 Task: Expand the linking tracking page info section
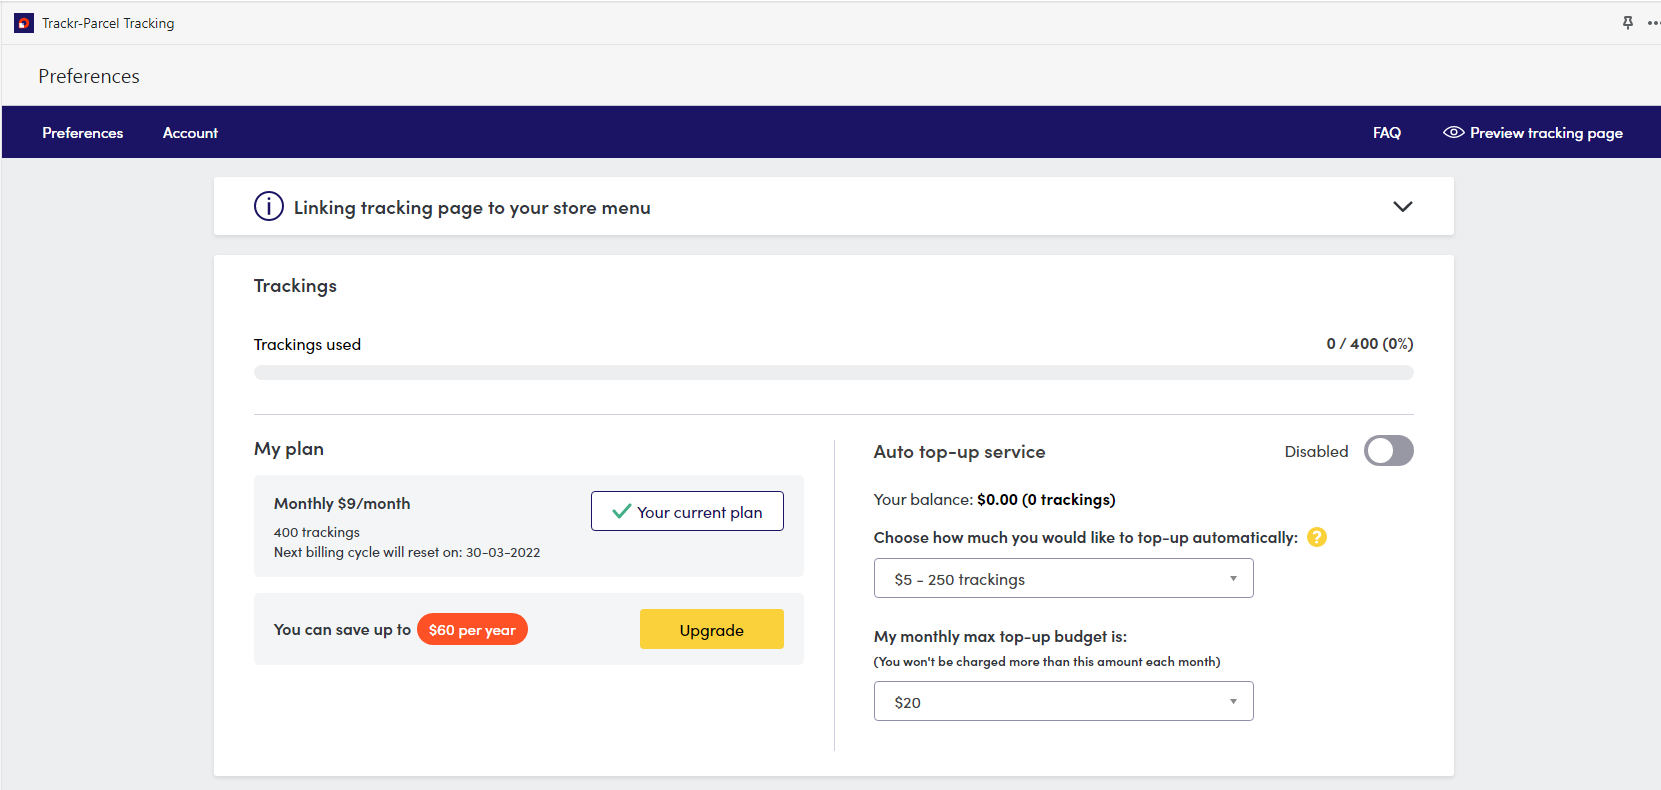[1403, 206]
